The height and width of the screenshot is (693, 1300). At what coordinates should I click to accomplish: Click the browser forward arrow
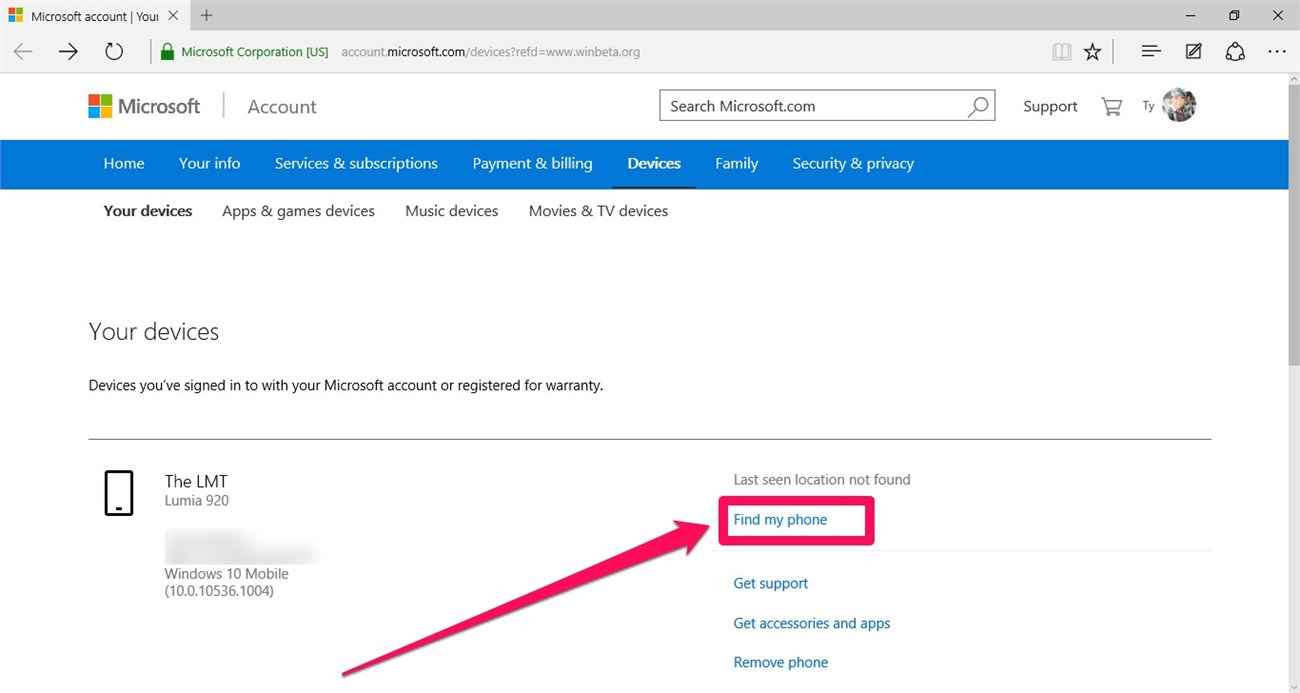pyautogui.click(x=68, y=52)
